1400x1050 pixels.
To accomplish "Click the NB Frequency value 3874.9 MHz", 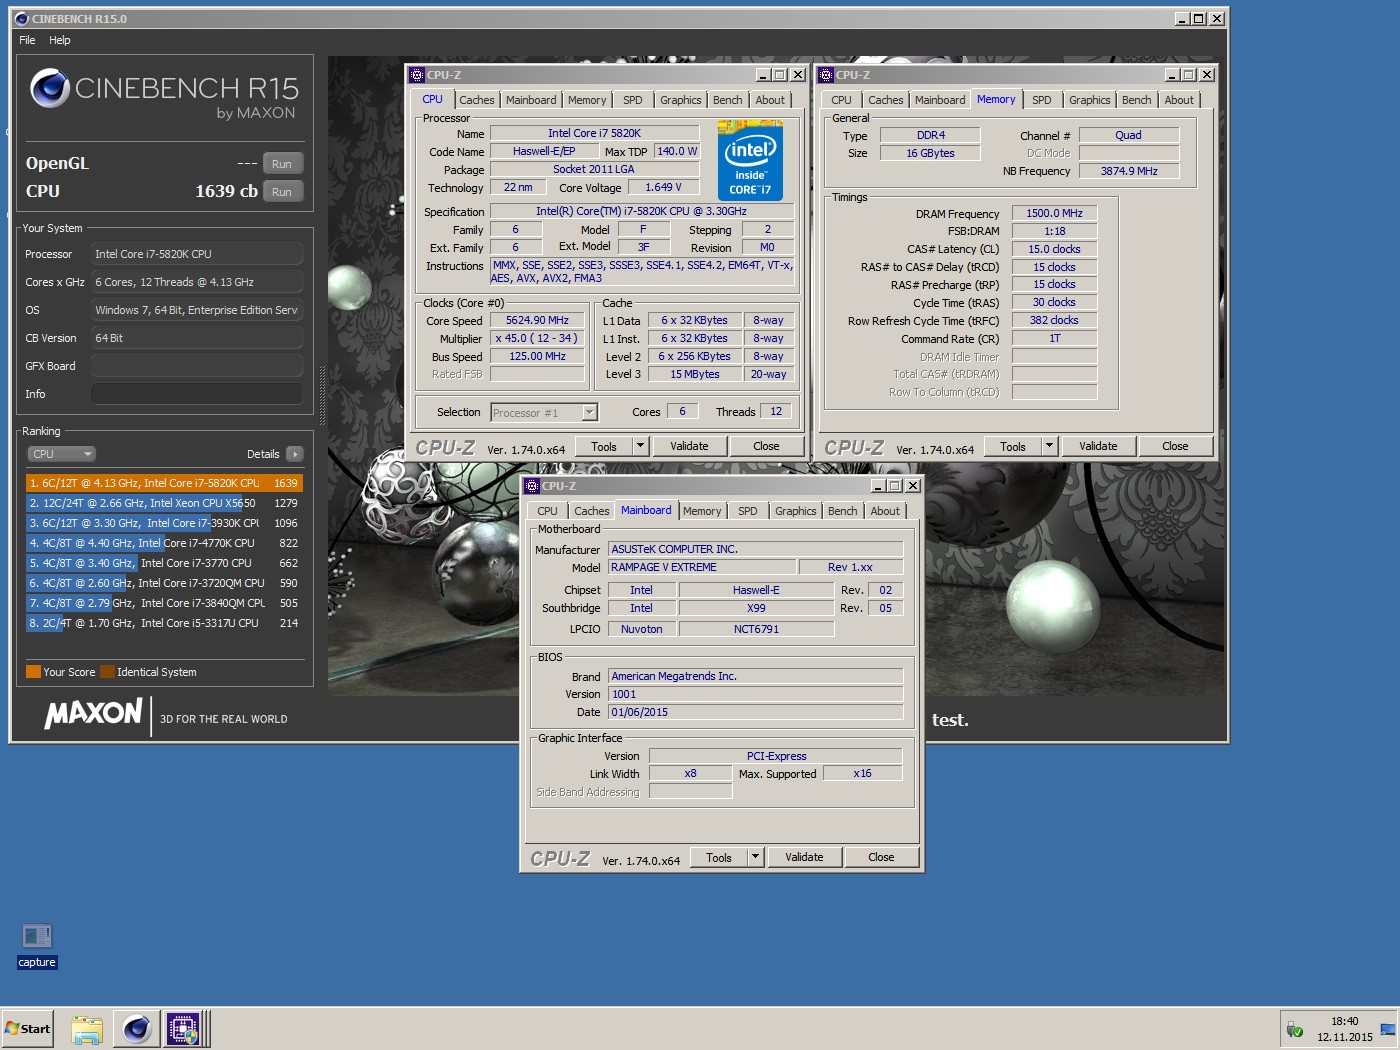I will click(x=1129, y=171).
